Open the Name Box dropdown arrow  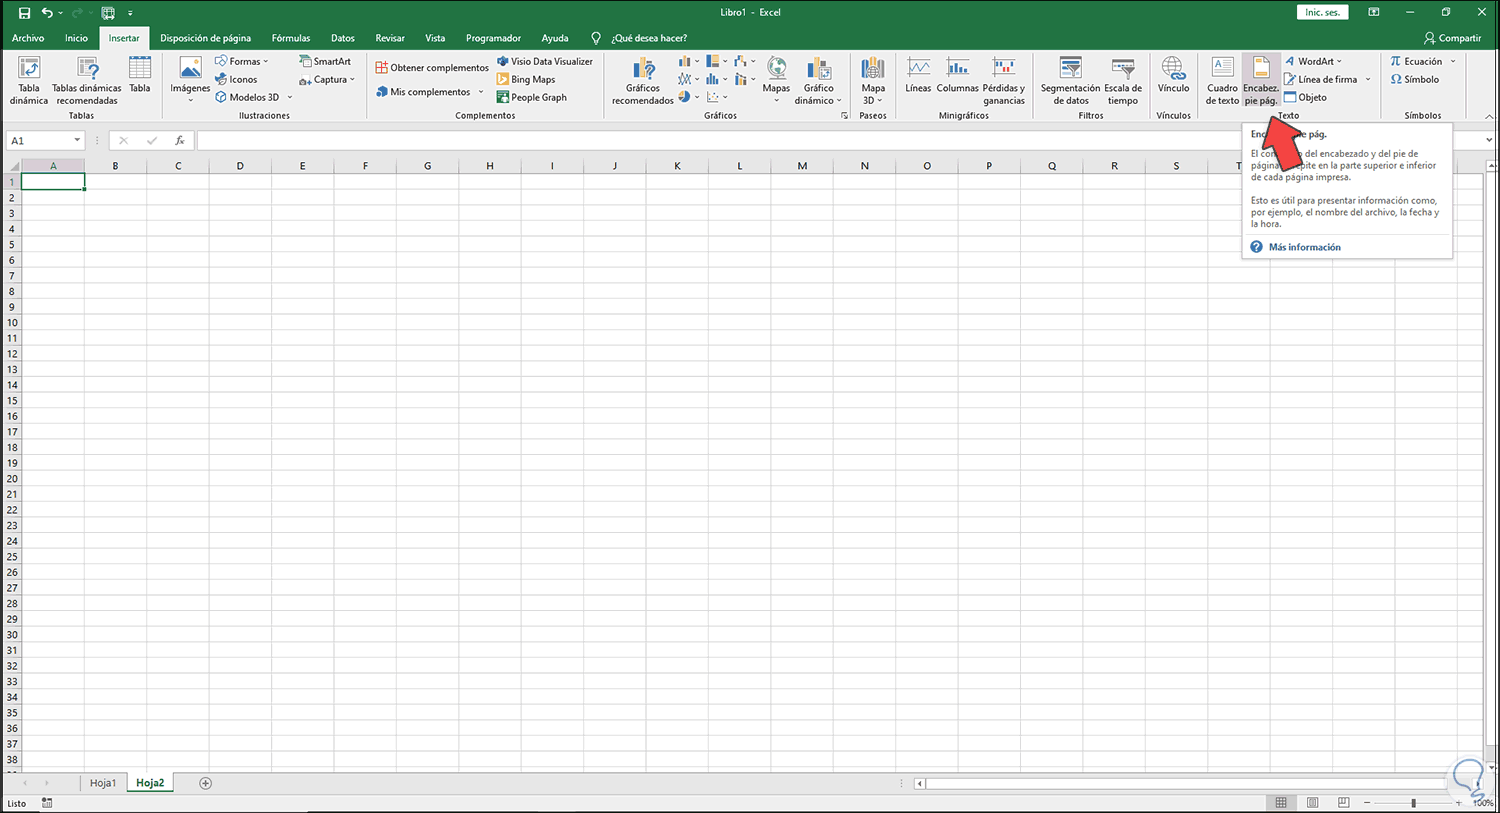coord(77,141)
